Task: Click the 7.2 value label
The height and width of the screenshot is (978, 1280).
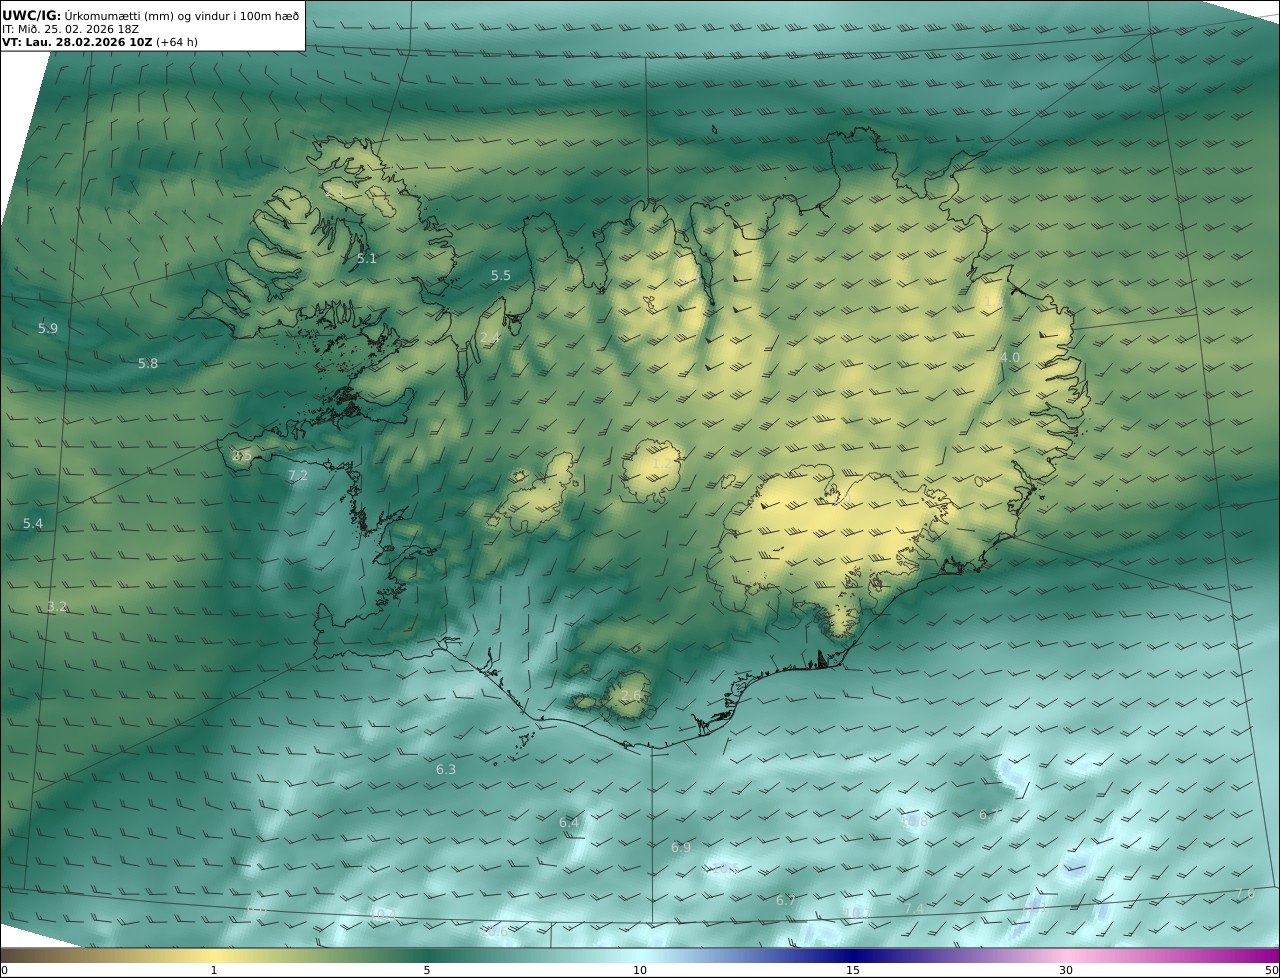Action: [x=298, y=475]
